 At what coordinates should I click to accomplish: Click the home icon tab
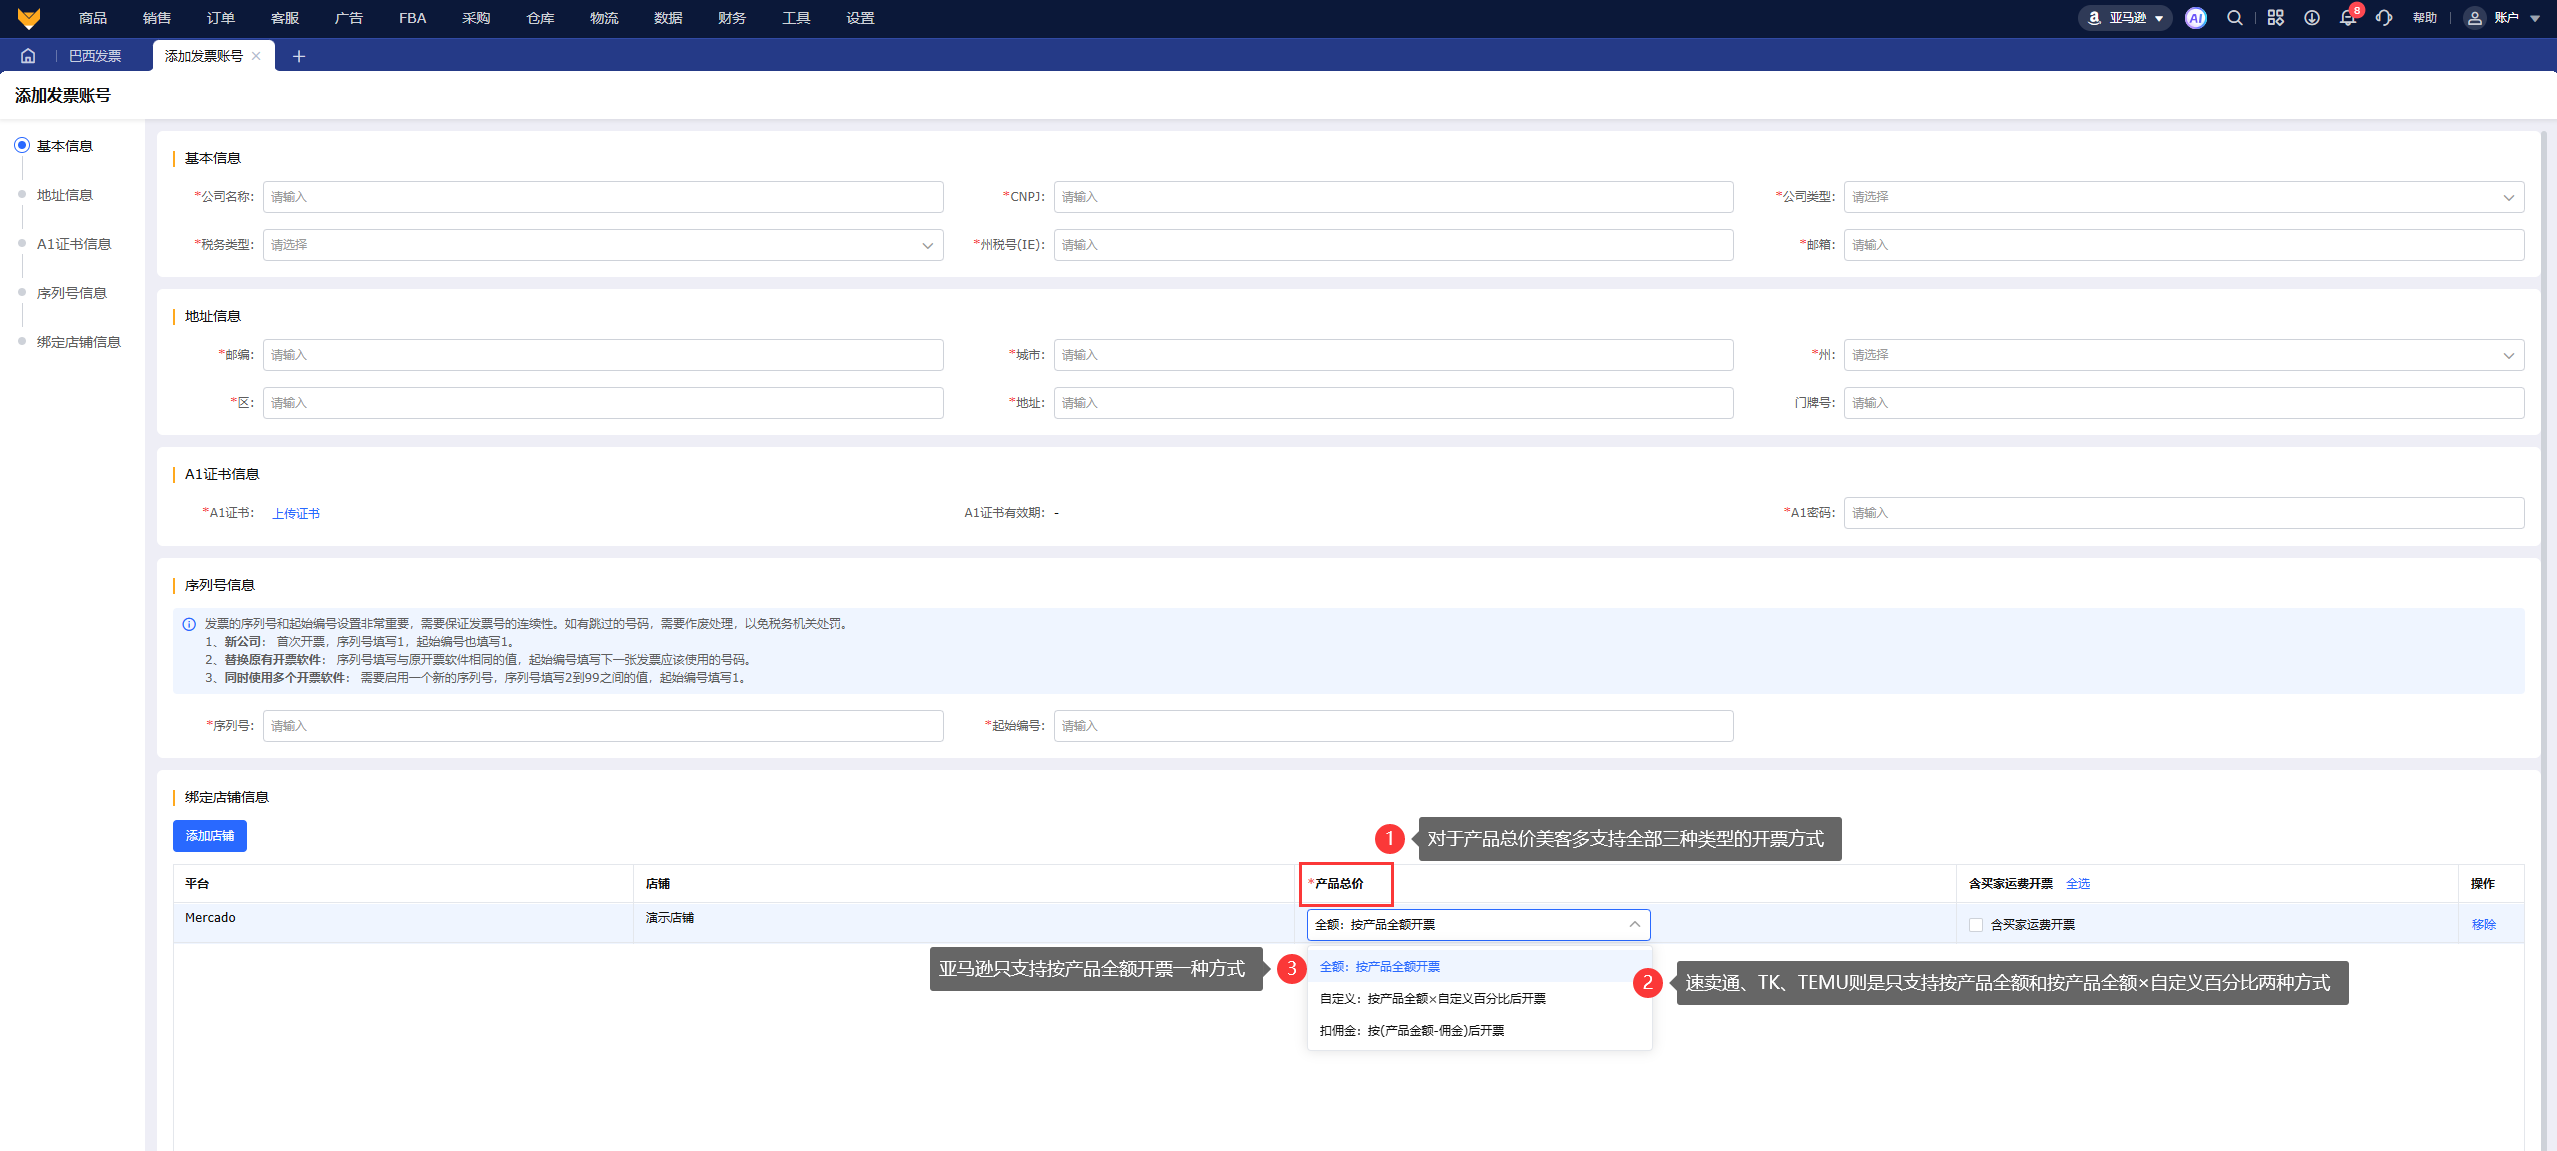coord(28,56)
